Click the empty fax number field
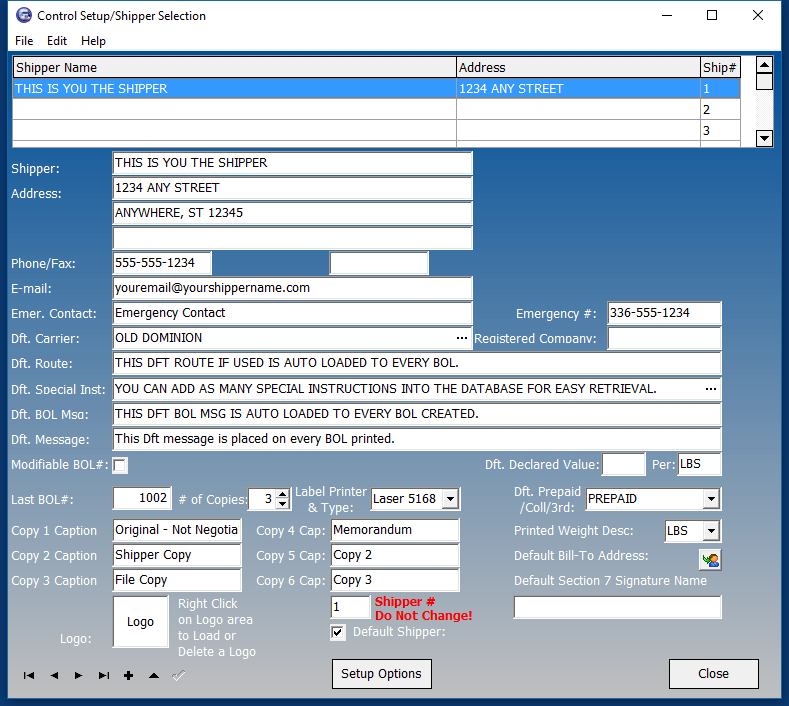789x706 pixels. click(379, 263)
